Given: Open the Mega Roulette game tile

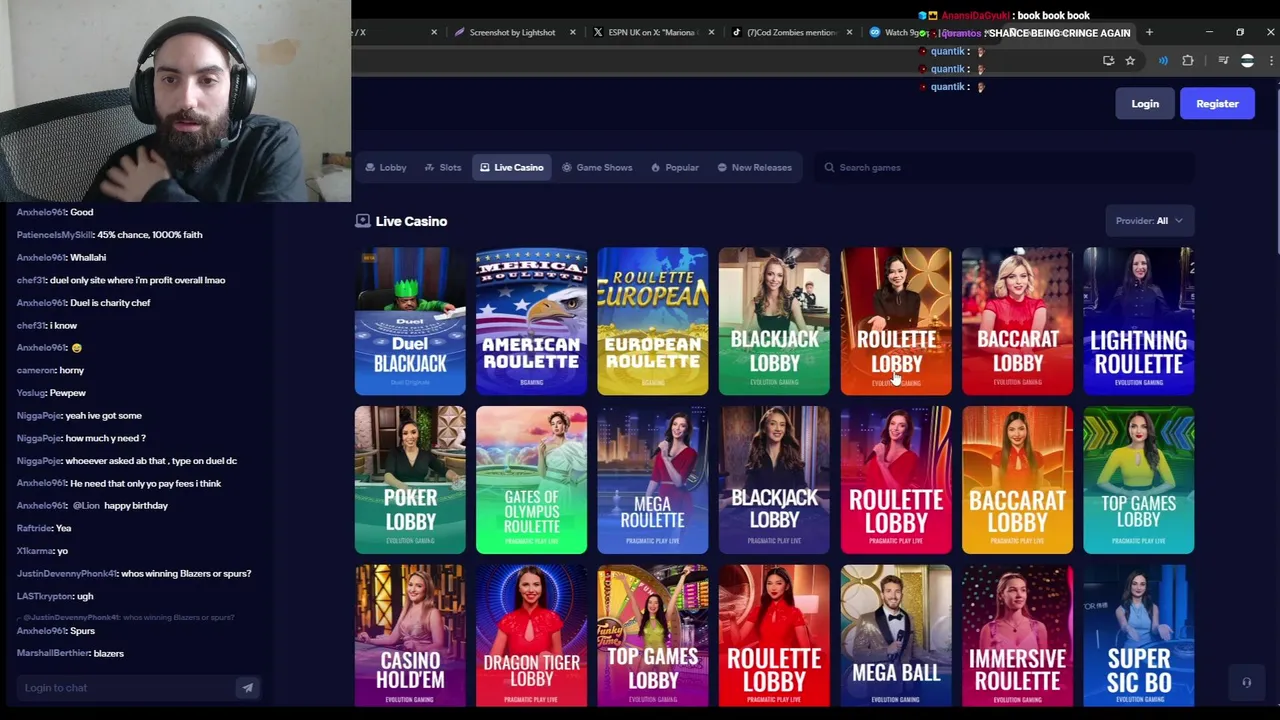Looking at the screenshot, I should point(652,480).
